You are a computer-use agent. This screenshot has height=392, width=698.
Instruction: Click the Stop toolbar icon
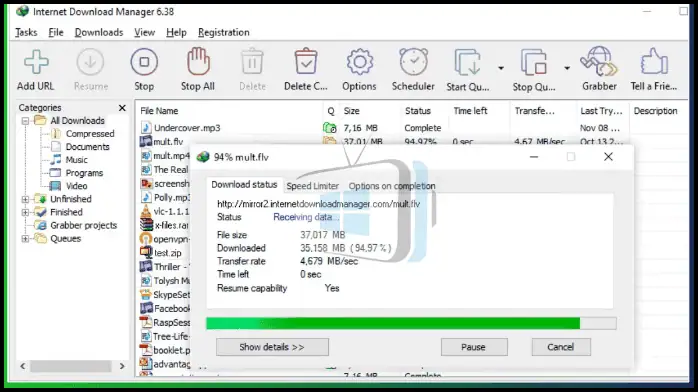pos(144,62)
